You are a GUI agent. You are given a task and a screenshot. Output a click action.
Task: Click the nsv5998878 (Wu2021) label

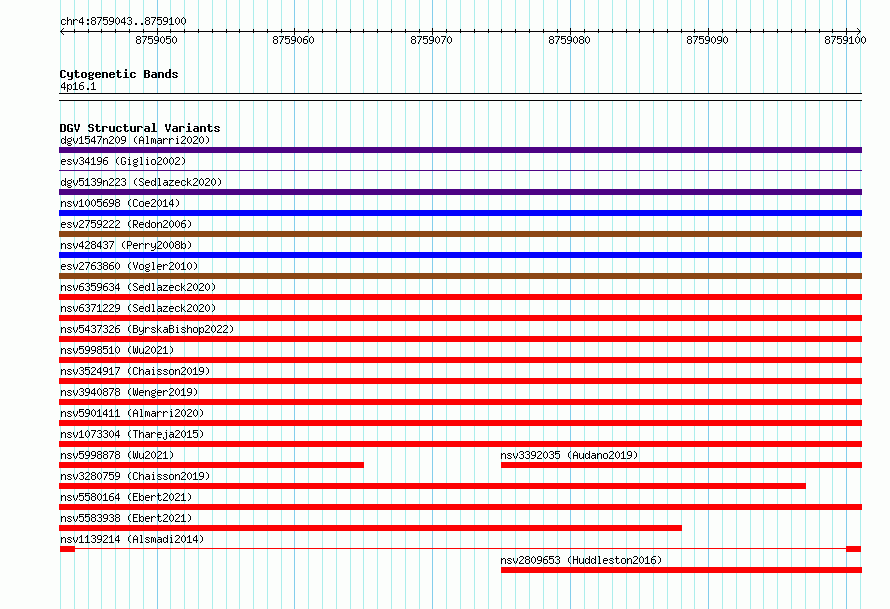tap(117, 455)
